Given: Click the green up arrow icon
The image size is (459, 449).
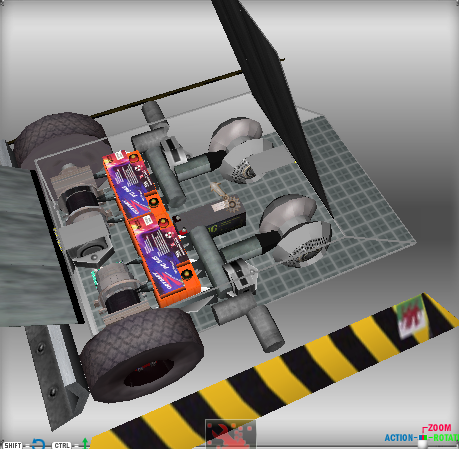Looking at the screenshot, I should point(85,444).
